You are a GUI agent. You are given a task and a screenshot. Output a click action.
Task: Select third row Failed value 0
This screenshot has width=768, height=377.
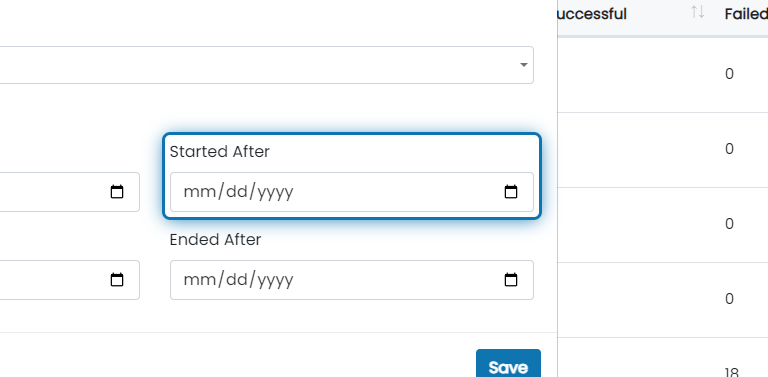[729, 224]
